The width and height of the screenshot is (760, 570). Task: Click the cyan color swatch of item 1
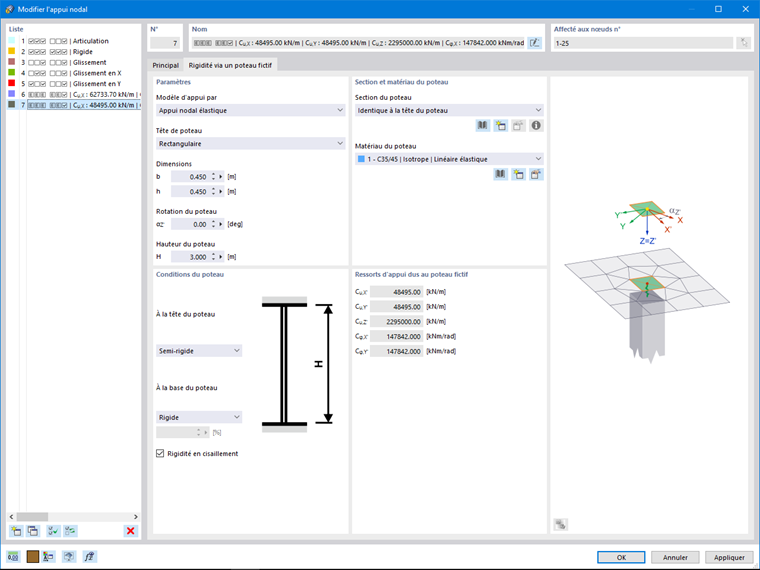click(x=12, y=41)
